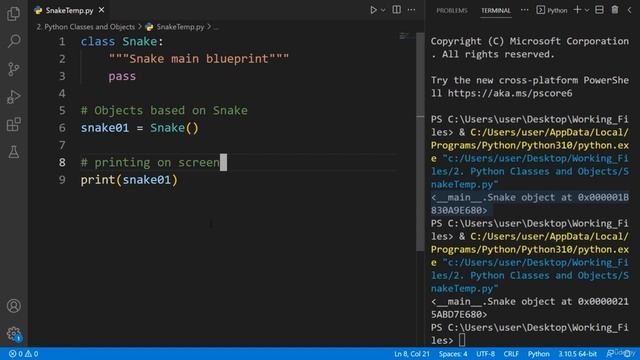Select interpreter '3.10.5 64-bit'
This screenshot has height=360, width=640.
pyautogui.click(x=578, y=354)
